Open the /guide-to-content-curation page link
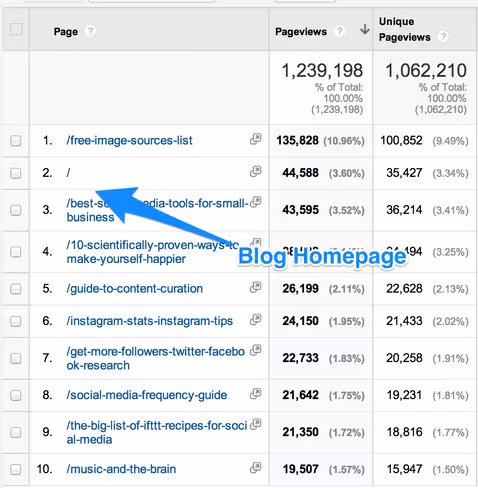This screenshot has height=488, width=478. (x=135, y=289)
